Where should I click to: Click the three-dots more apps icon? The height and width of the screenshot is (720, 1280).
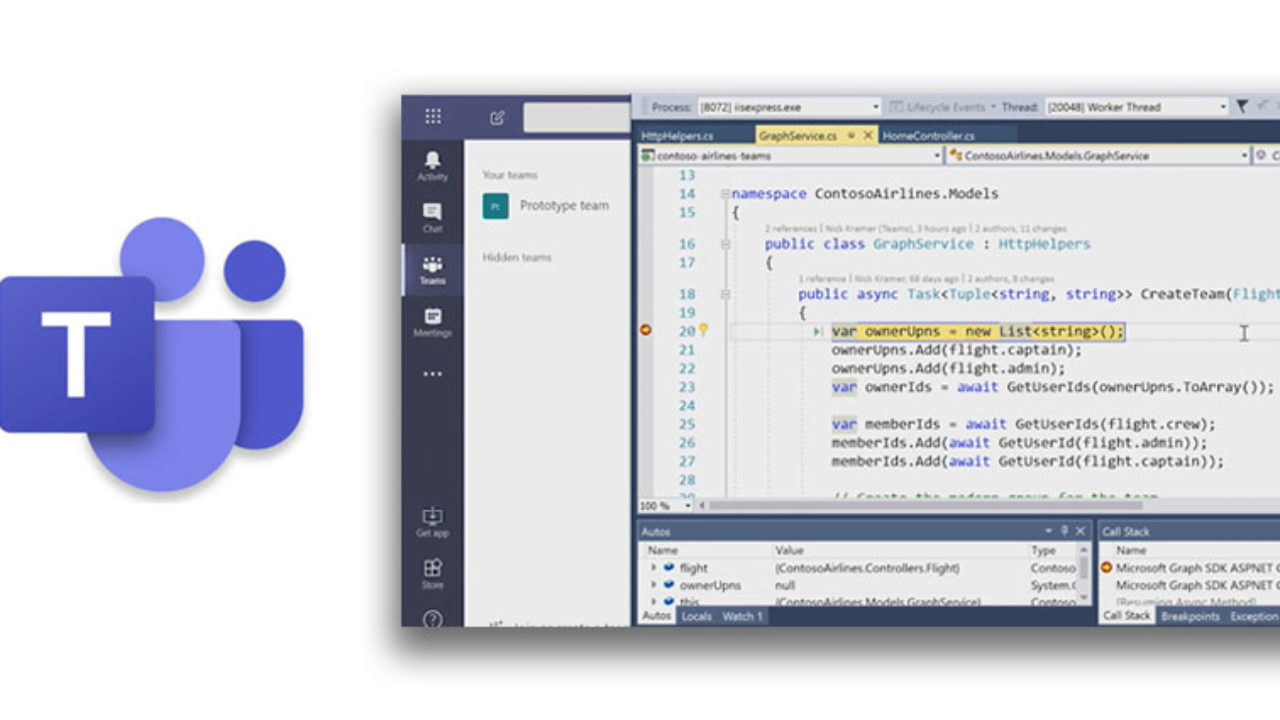432,374
